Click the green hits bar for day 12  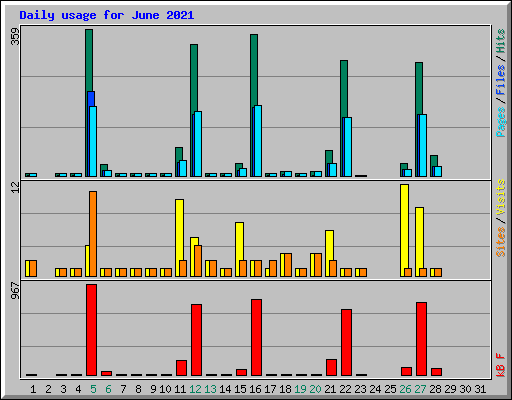coord(194,77)
